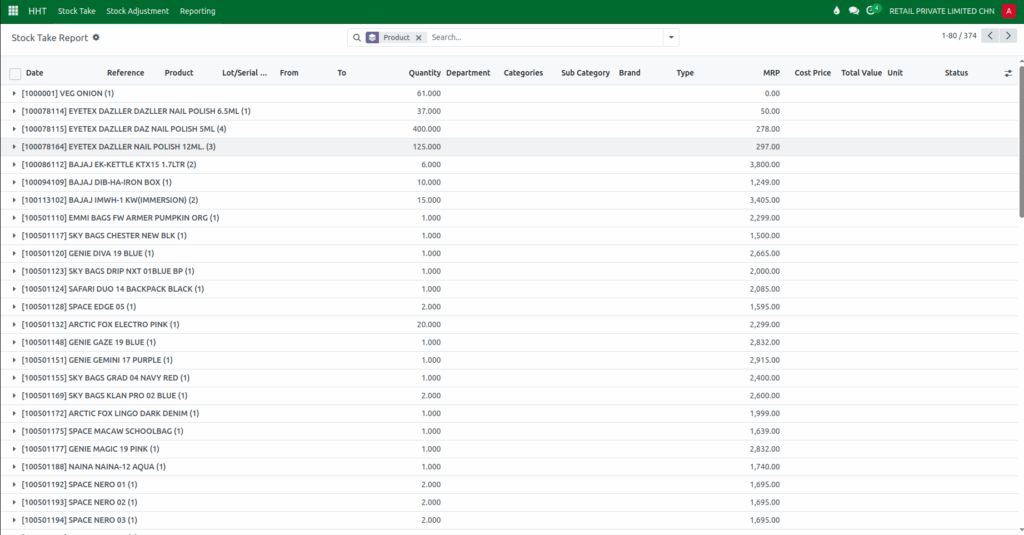Viewport: 1024px width, 535px height.
Task: Click the Search input field
Action: [545, 37]
